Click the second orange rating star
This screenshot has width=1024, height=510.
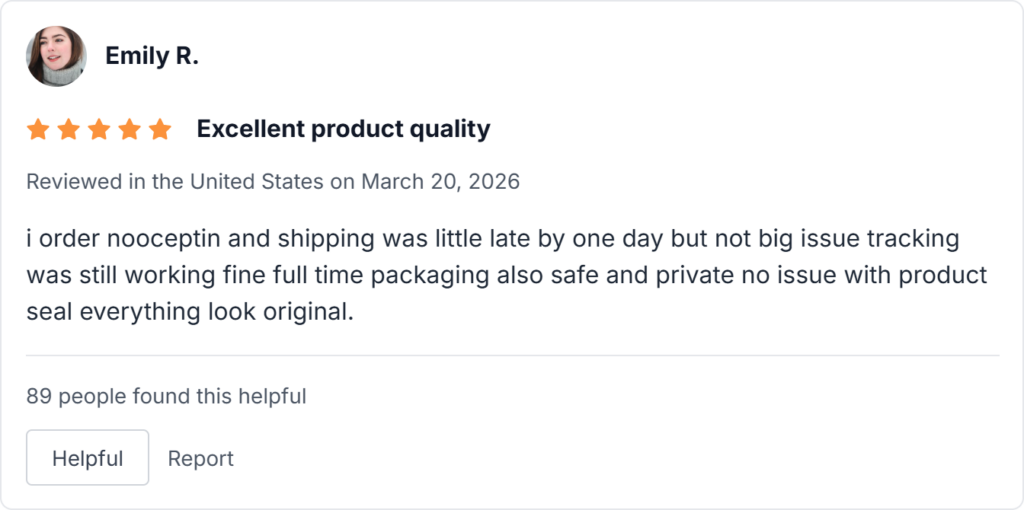coord(68,129)
